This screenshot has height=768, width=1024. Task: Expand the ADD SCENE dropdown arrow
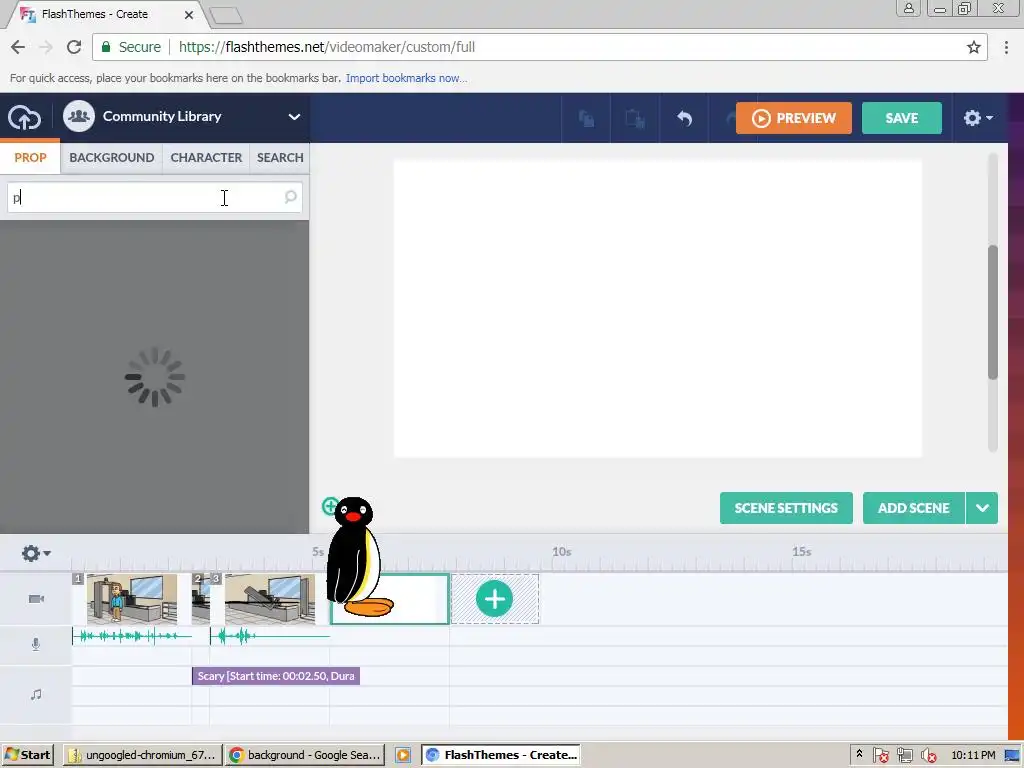pos(982,508)
